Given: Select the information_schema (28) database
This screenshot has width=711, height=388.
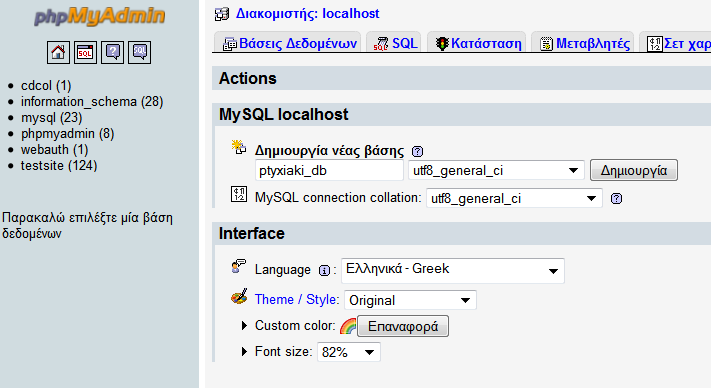Looking at the screenshot, I should pos(92,102).
